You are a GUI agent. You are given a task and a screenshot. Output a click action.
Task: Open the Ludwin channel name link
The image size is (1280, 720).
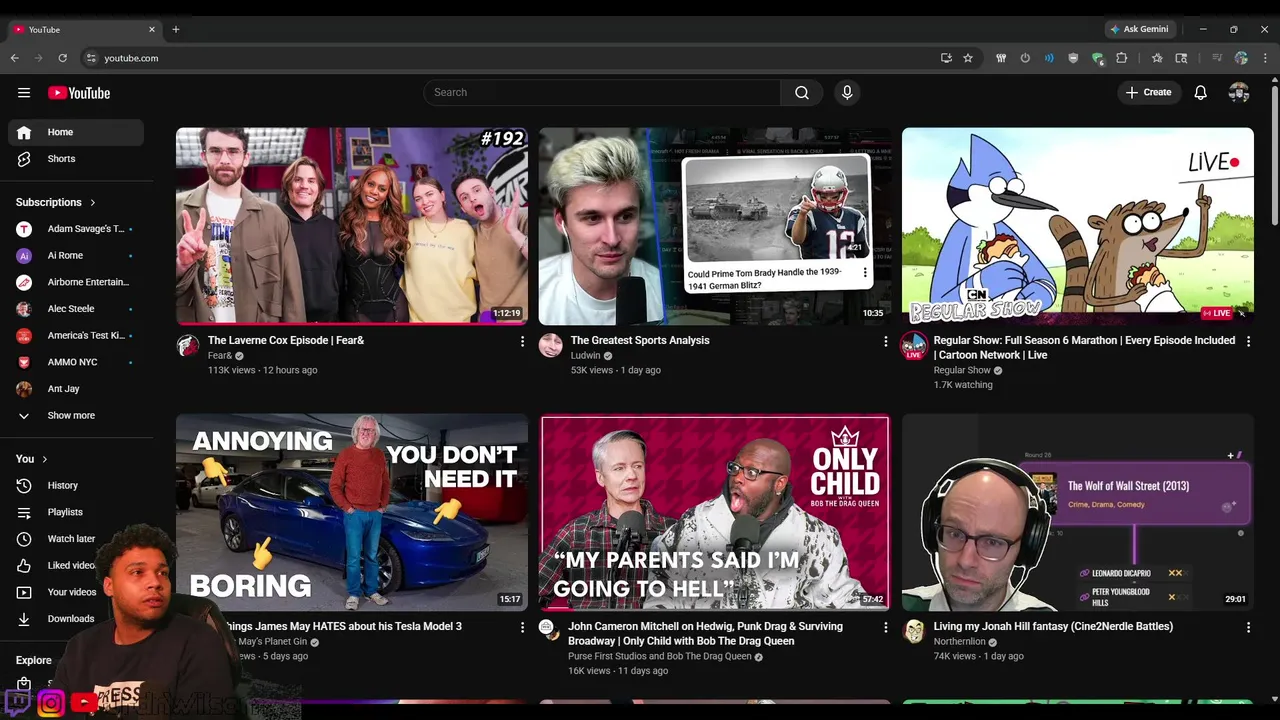[x=585, y=356]
